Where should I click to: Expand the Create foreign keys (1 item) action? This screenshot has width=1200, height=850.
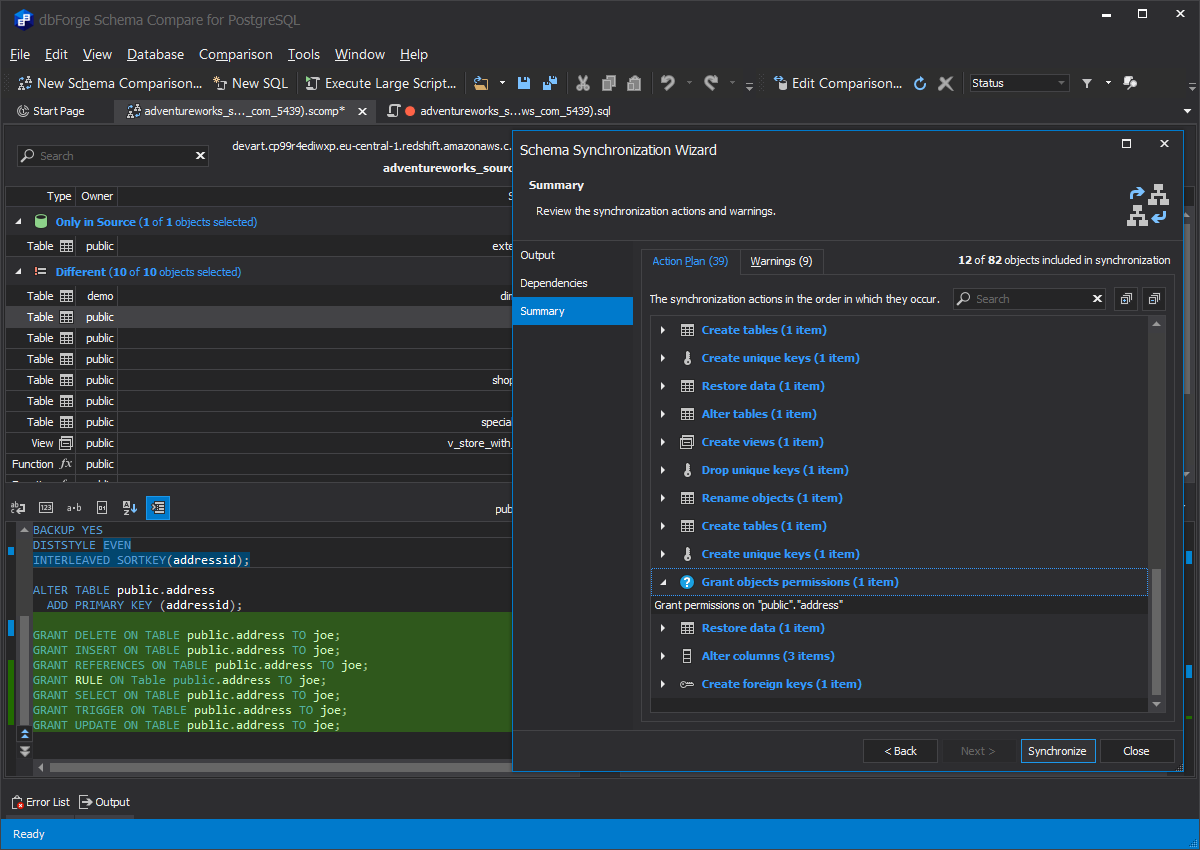pos(663,684)
